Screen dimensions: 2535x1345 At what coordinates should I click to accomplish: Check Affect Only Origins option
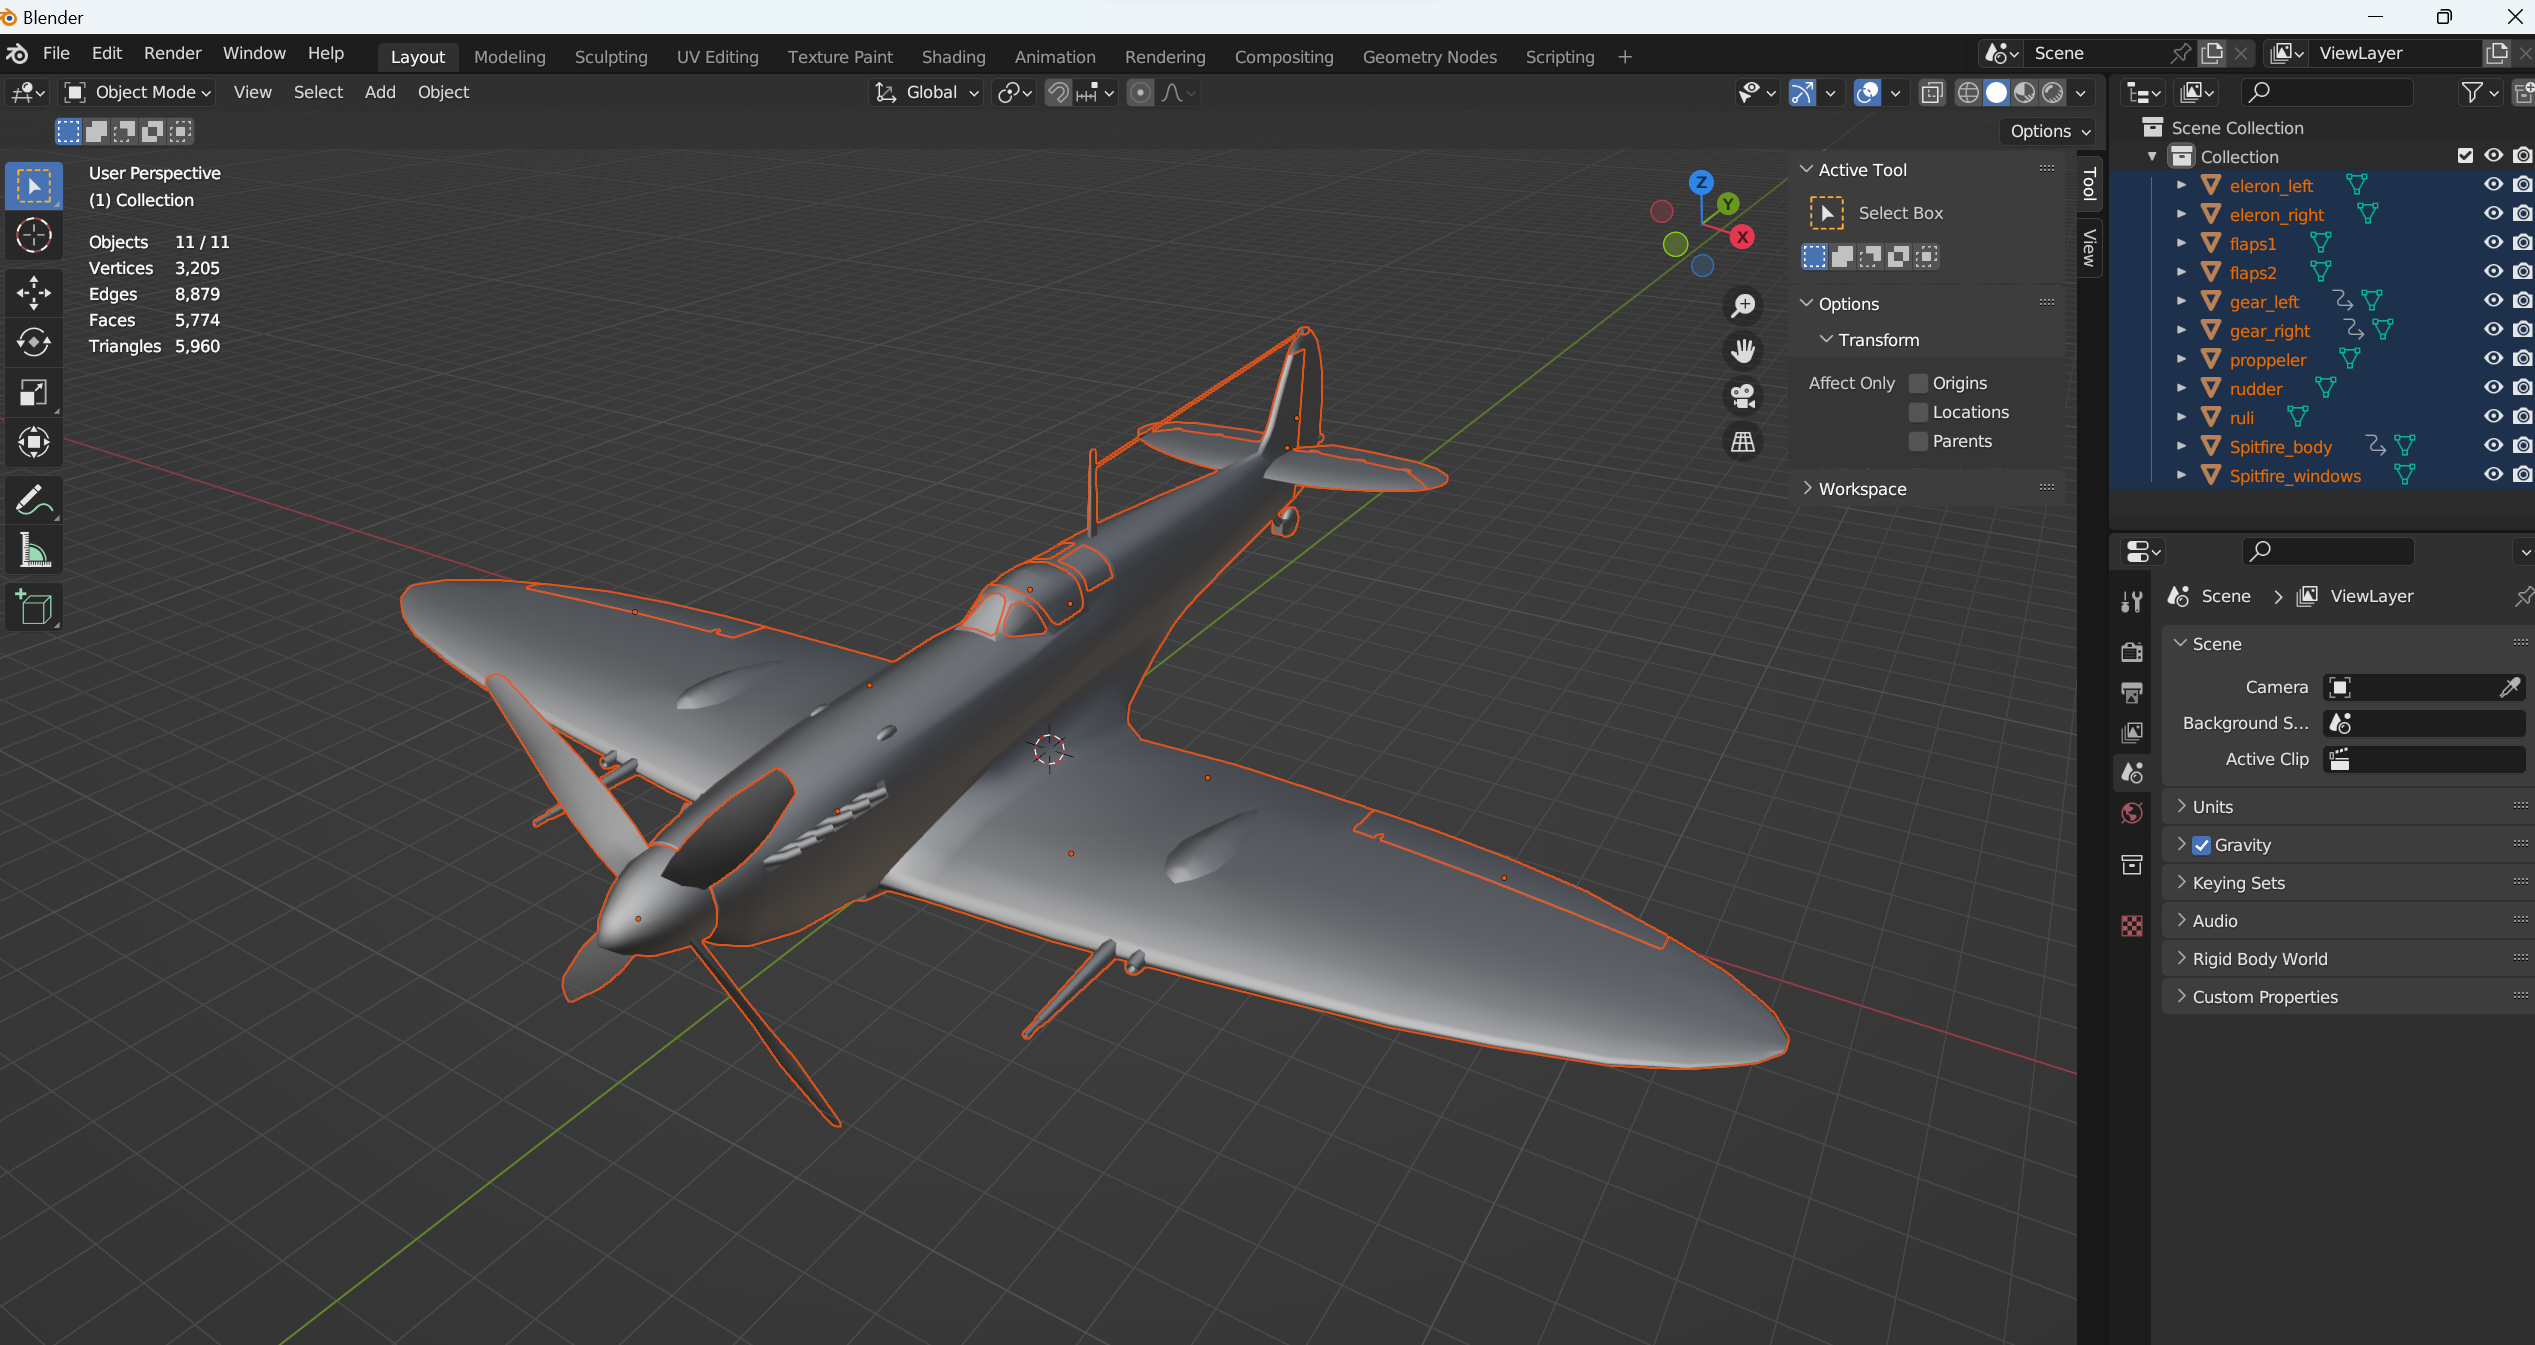coord(1918,383)
